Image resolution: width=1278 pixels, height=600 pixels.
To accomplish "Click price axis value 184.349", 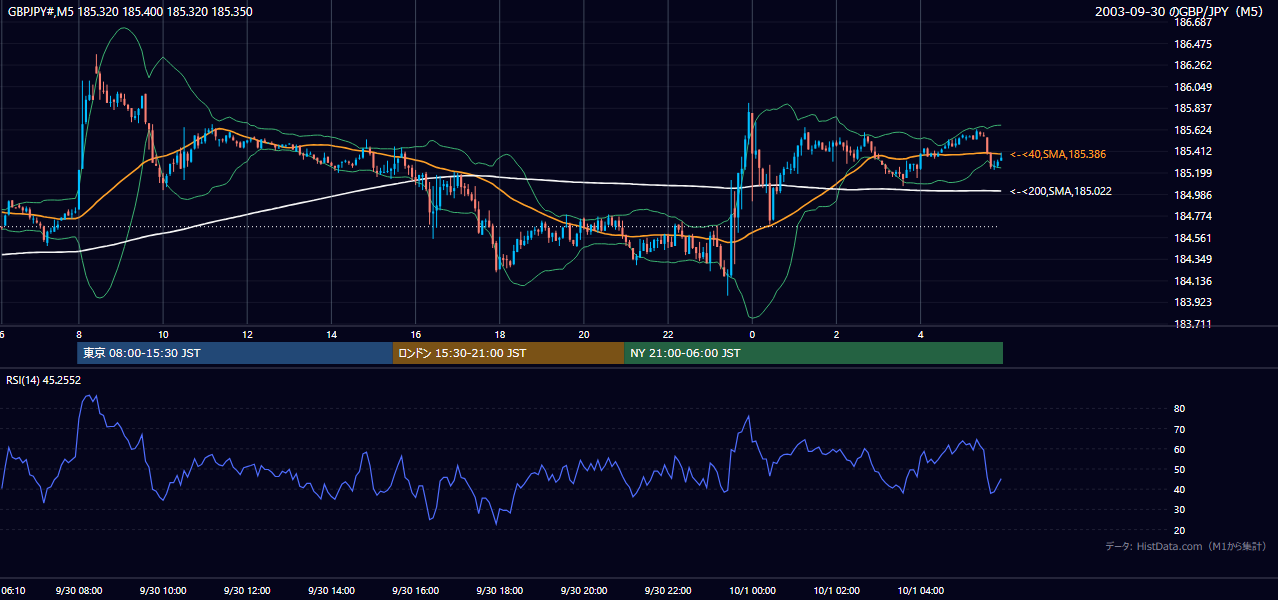I will tap(1195, 259).
